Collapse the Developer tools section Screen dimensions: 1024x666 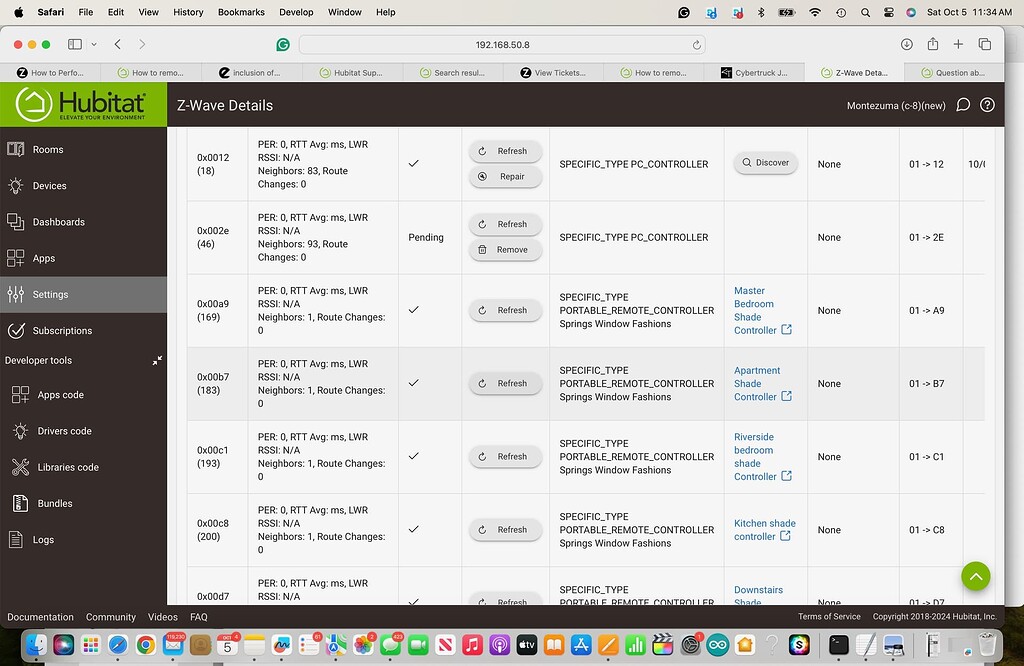(x=157, y=361)
